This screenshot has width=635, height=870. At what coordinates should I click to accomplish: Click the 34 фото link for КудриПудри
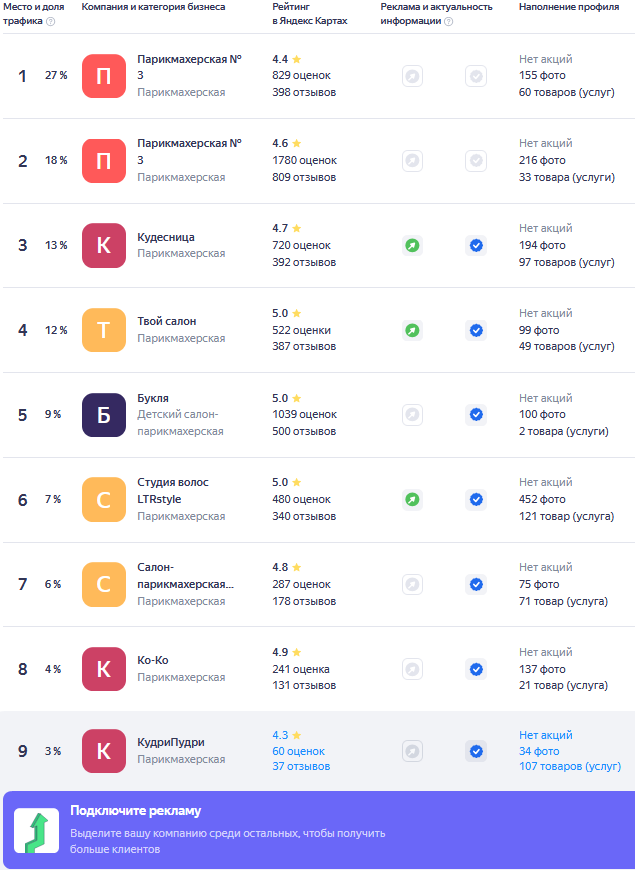539,751
